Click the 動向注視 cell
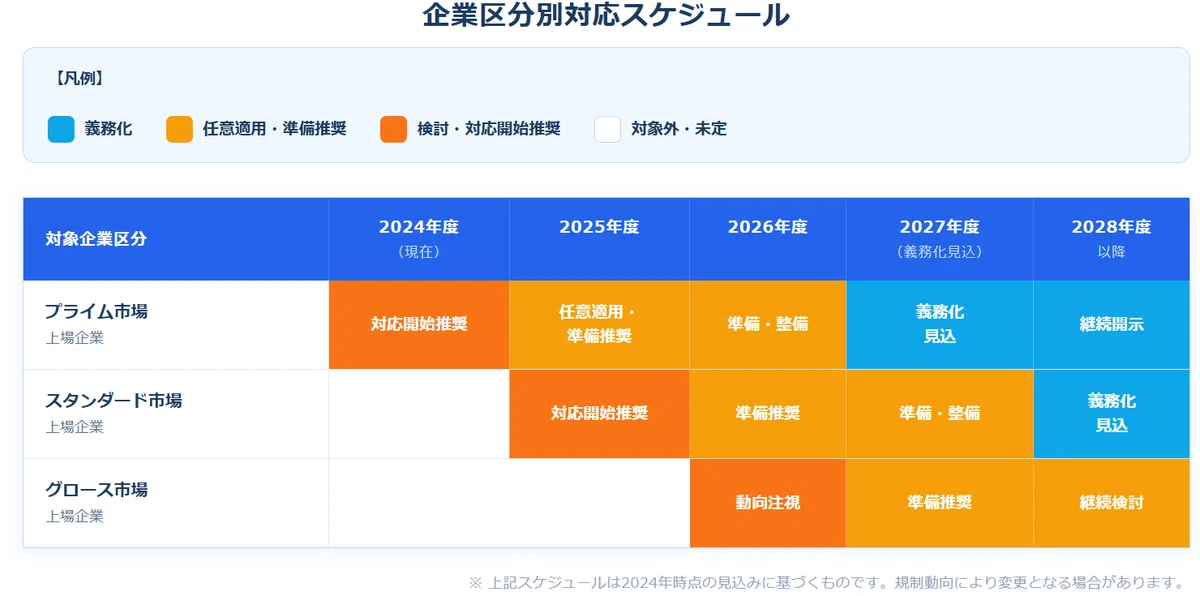Screen dimensions: 1200x596 [768, 503]
